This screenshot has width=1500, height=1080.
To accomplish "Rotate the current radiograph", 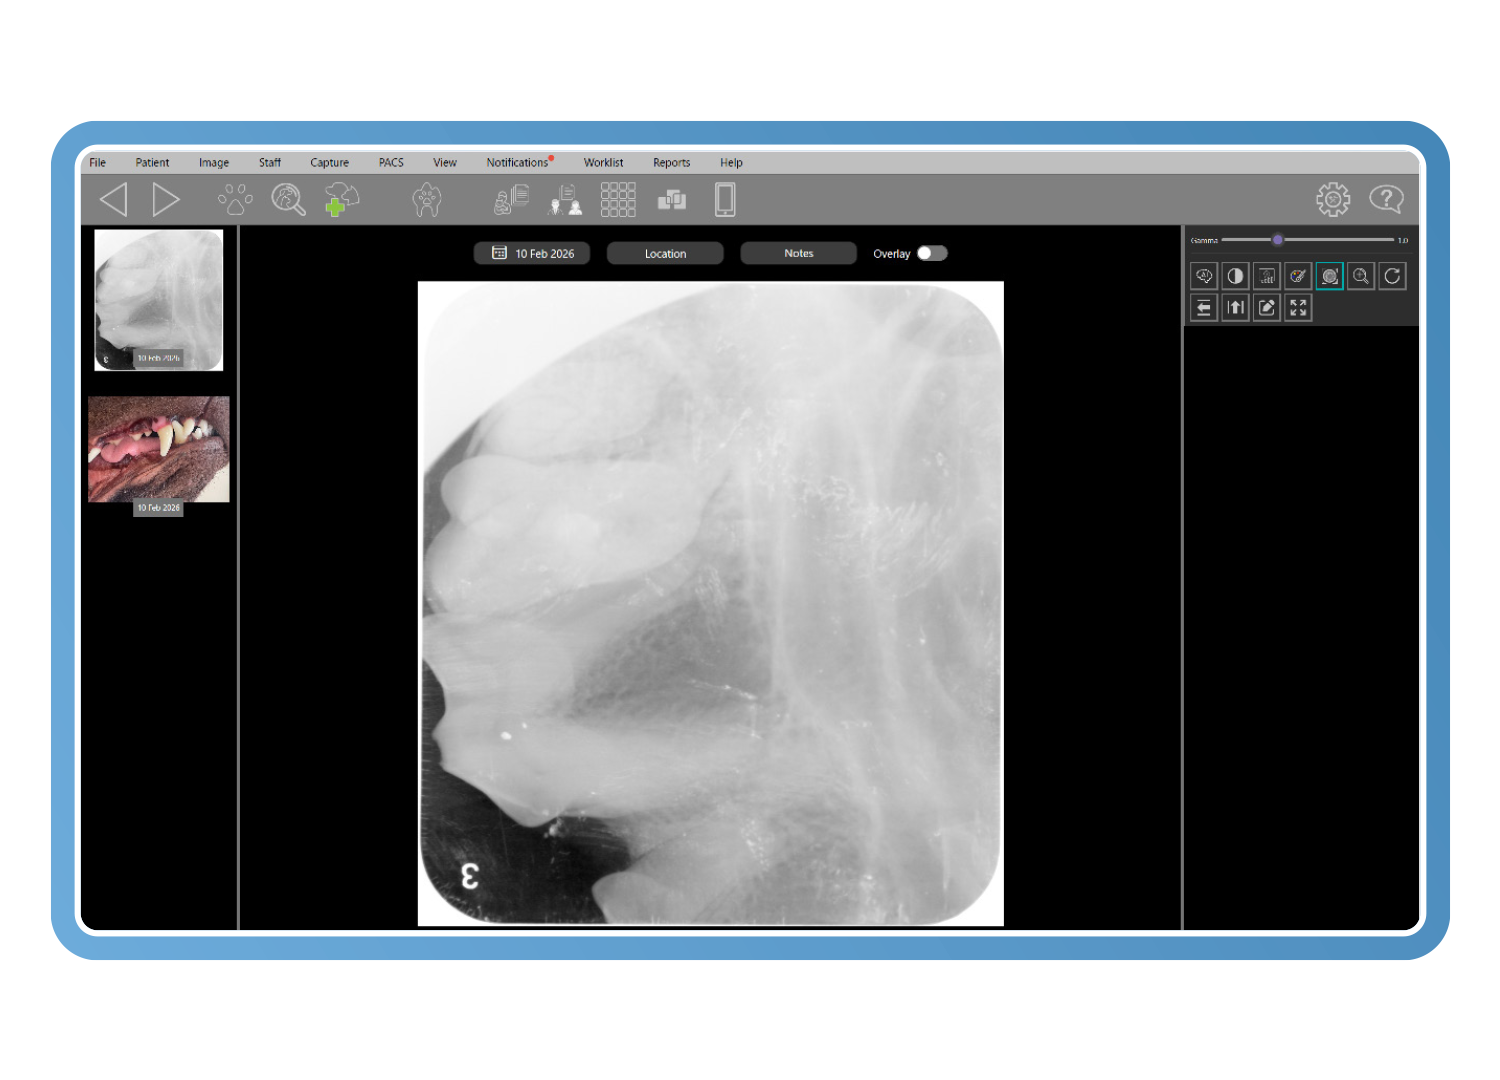I will click(1392, 276).
